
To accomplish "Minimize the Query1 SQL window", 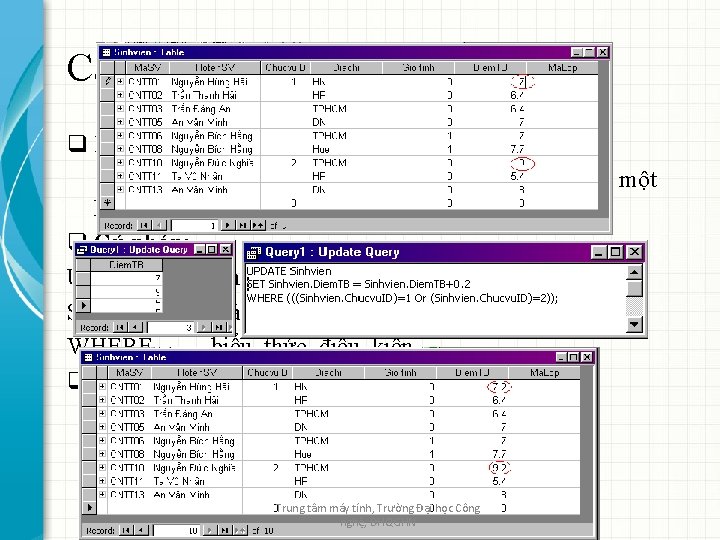I will point(598,252).
